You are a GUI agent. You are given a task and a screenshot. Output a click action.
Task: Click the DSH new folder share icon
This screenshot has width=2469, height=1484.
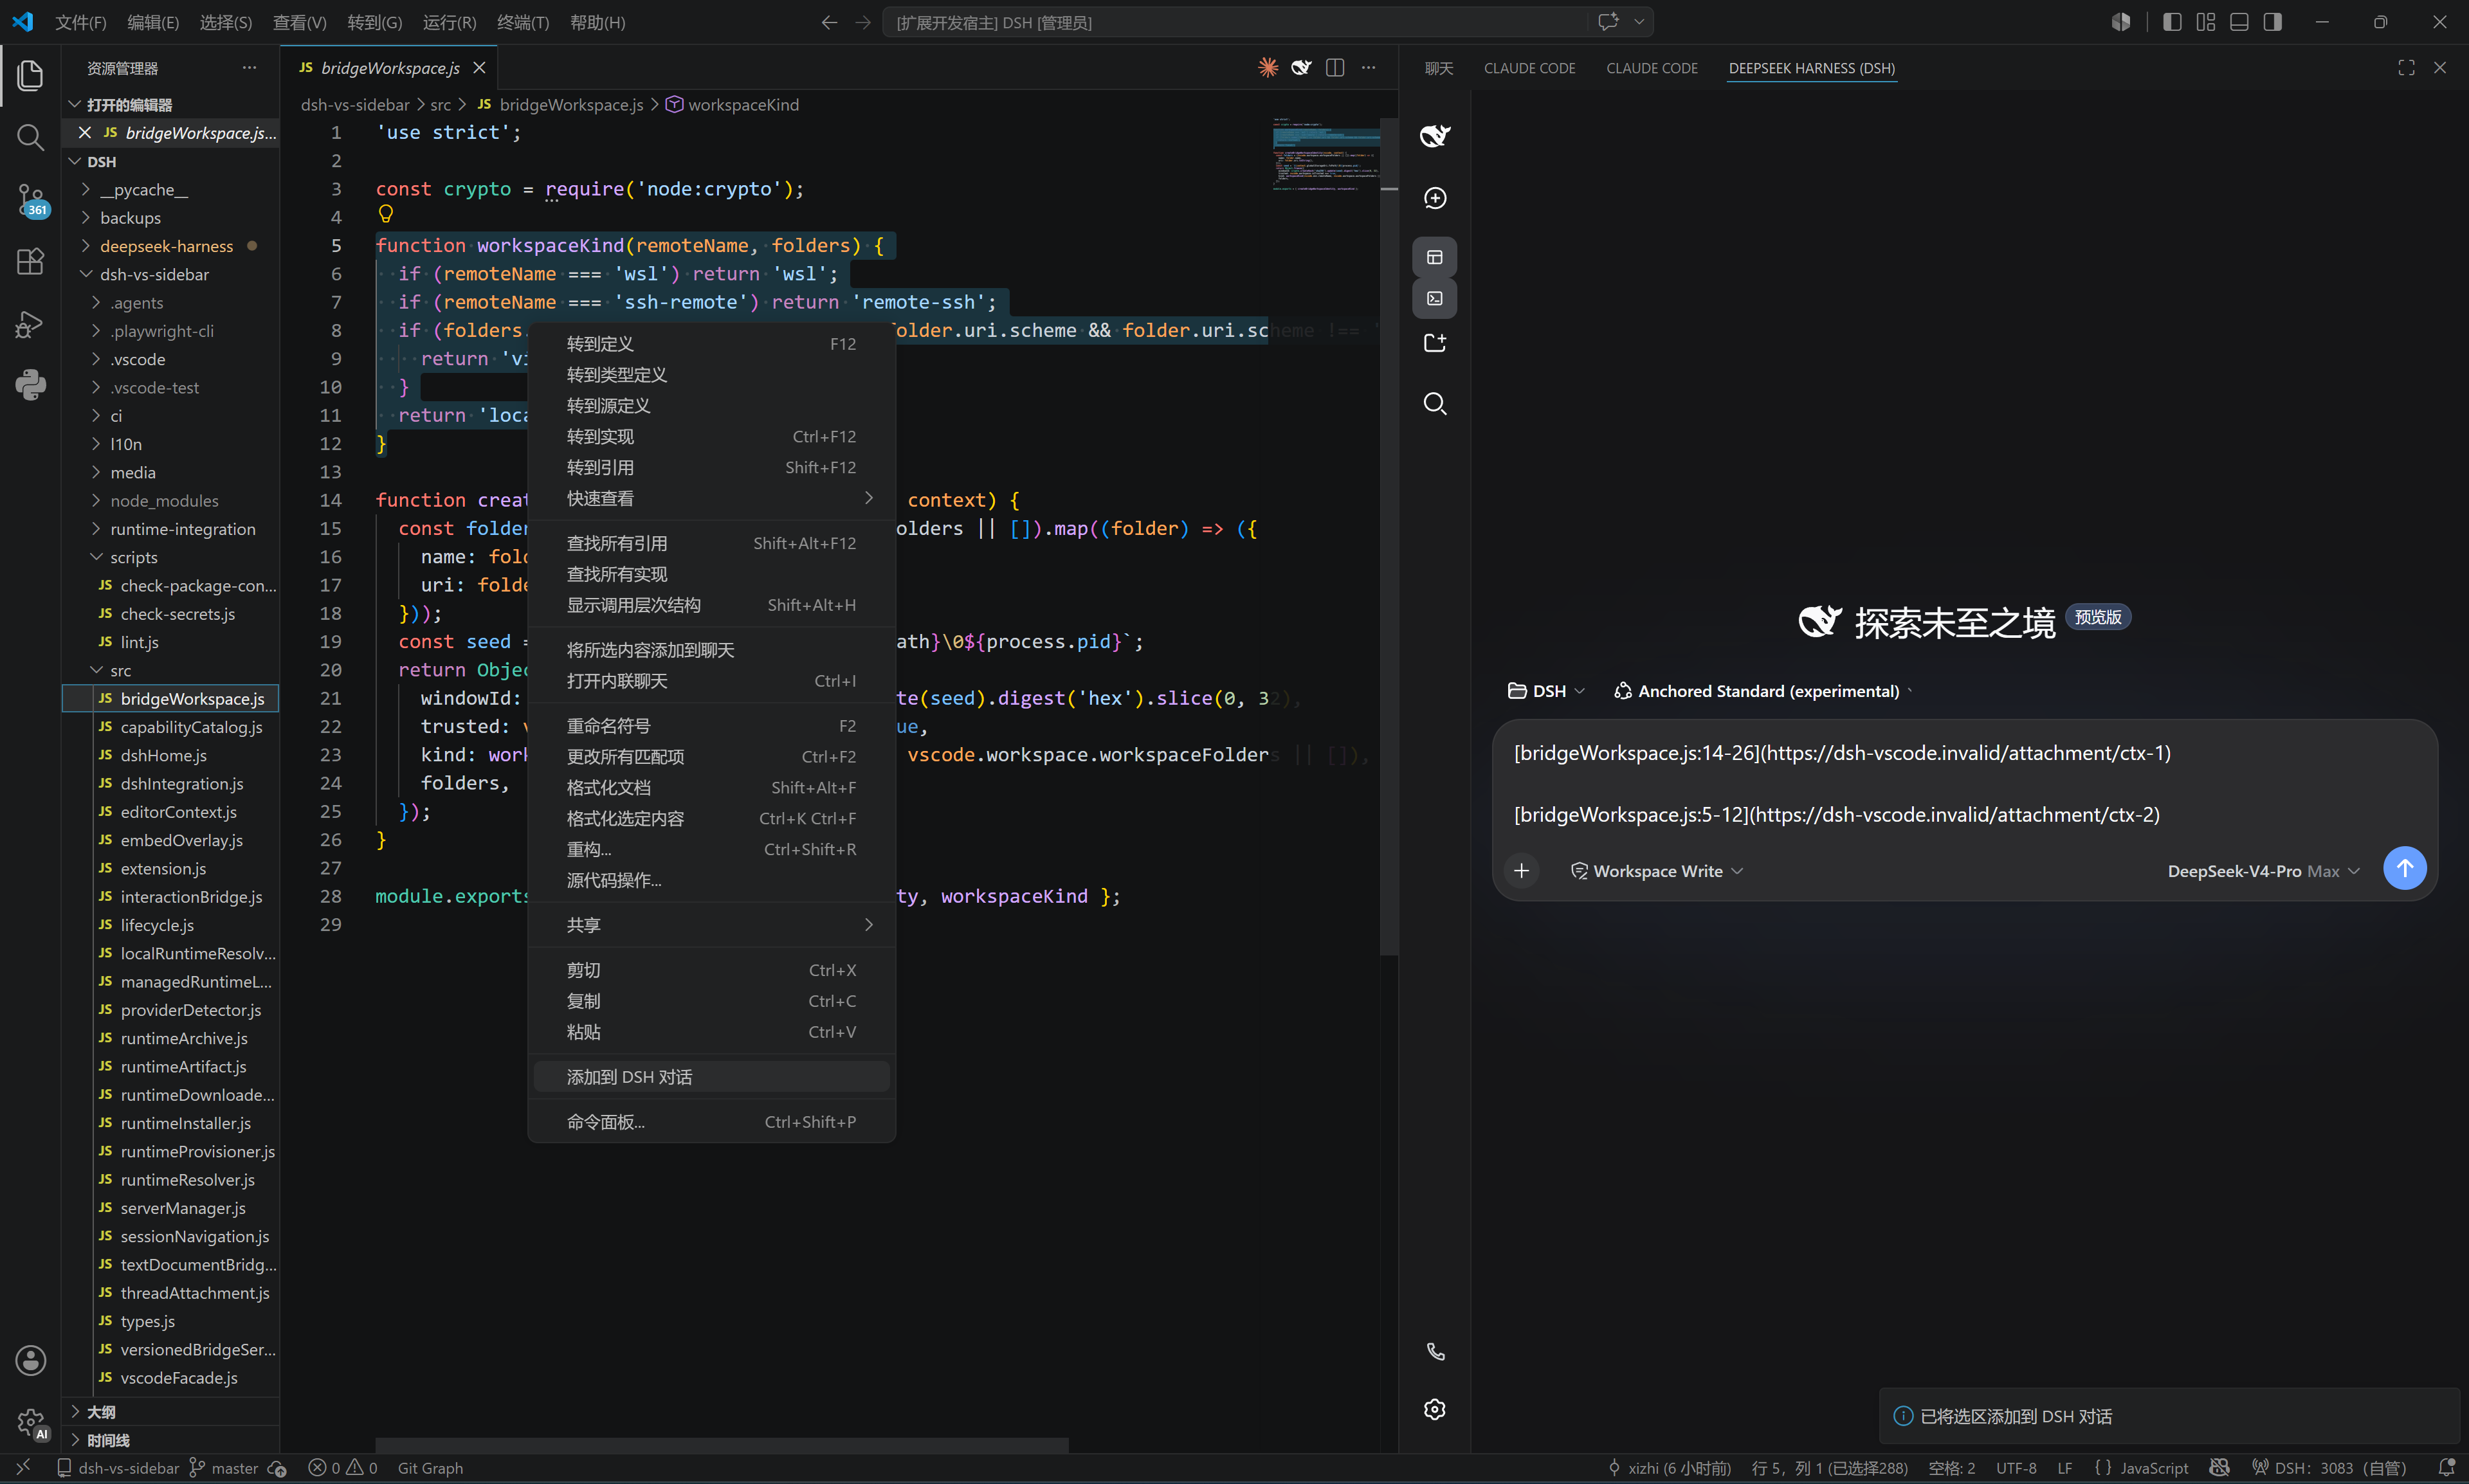[x=1435, y=343]
